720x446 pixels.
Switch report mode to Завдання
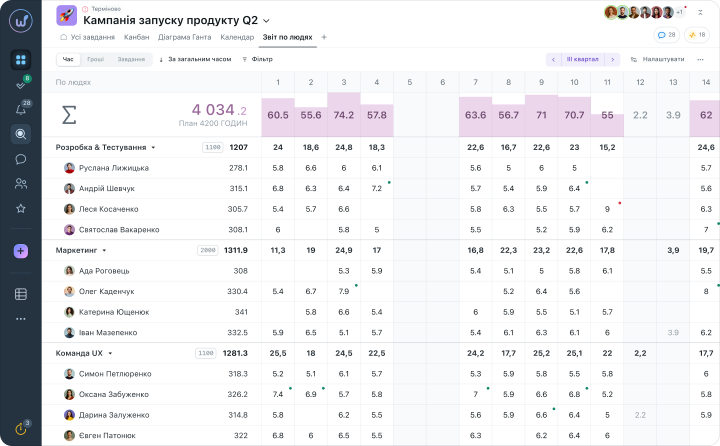click(x=131, y=59)
